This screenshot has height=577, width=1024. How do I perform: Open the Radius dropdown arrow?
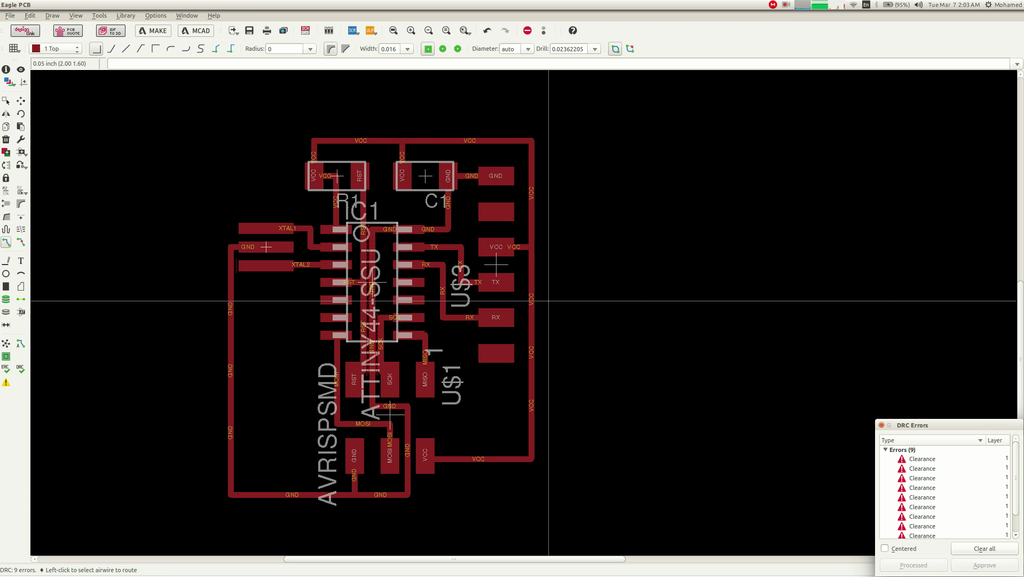click(310, 49)
